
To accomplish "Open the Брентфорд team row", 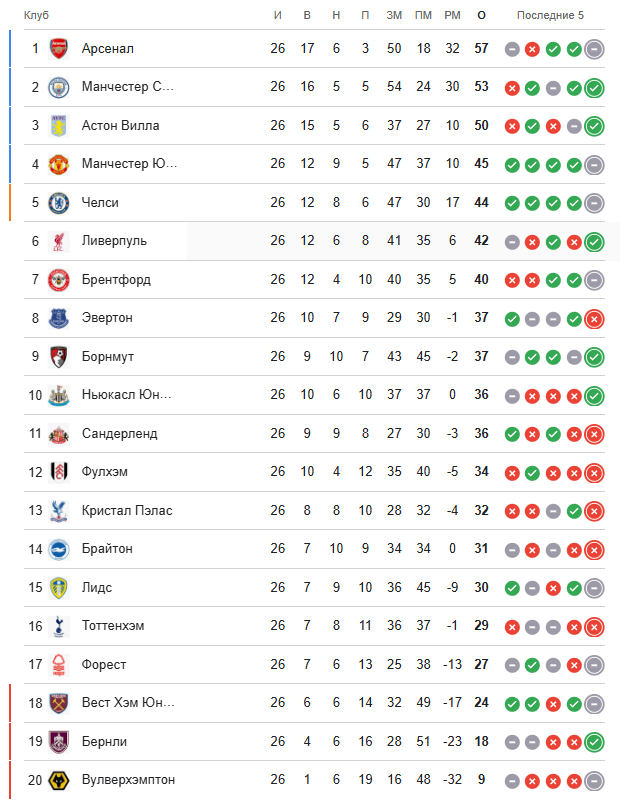I will [116, 280].
